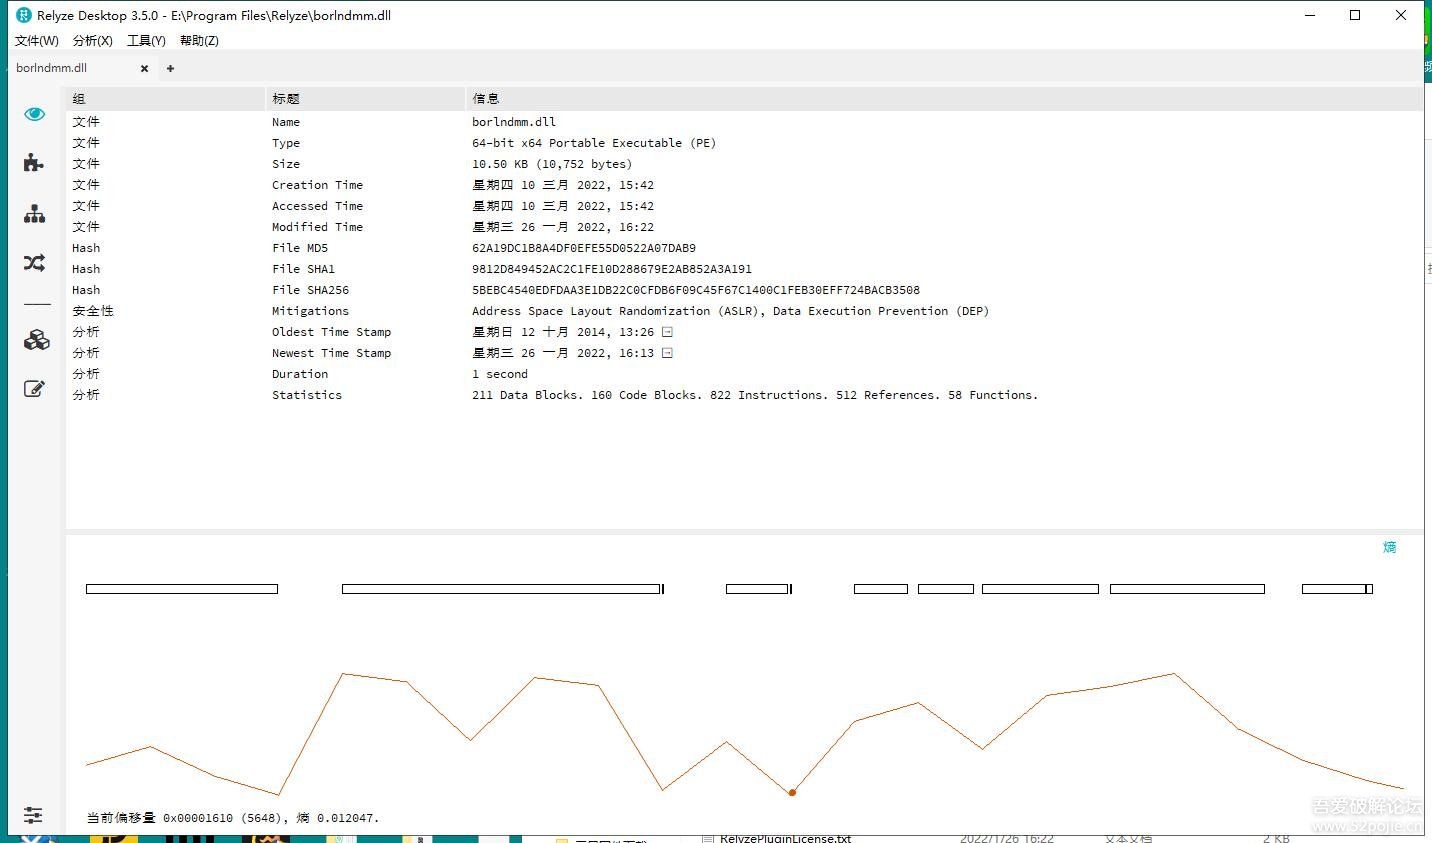Click the 标题 column header
The height and width of the screenshot is (843, 1432).
[286, 99]
